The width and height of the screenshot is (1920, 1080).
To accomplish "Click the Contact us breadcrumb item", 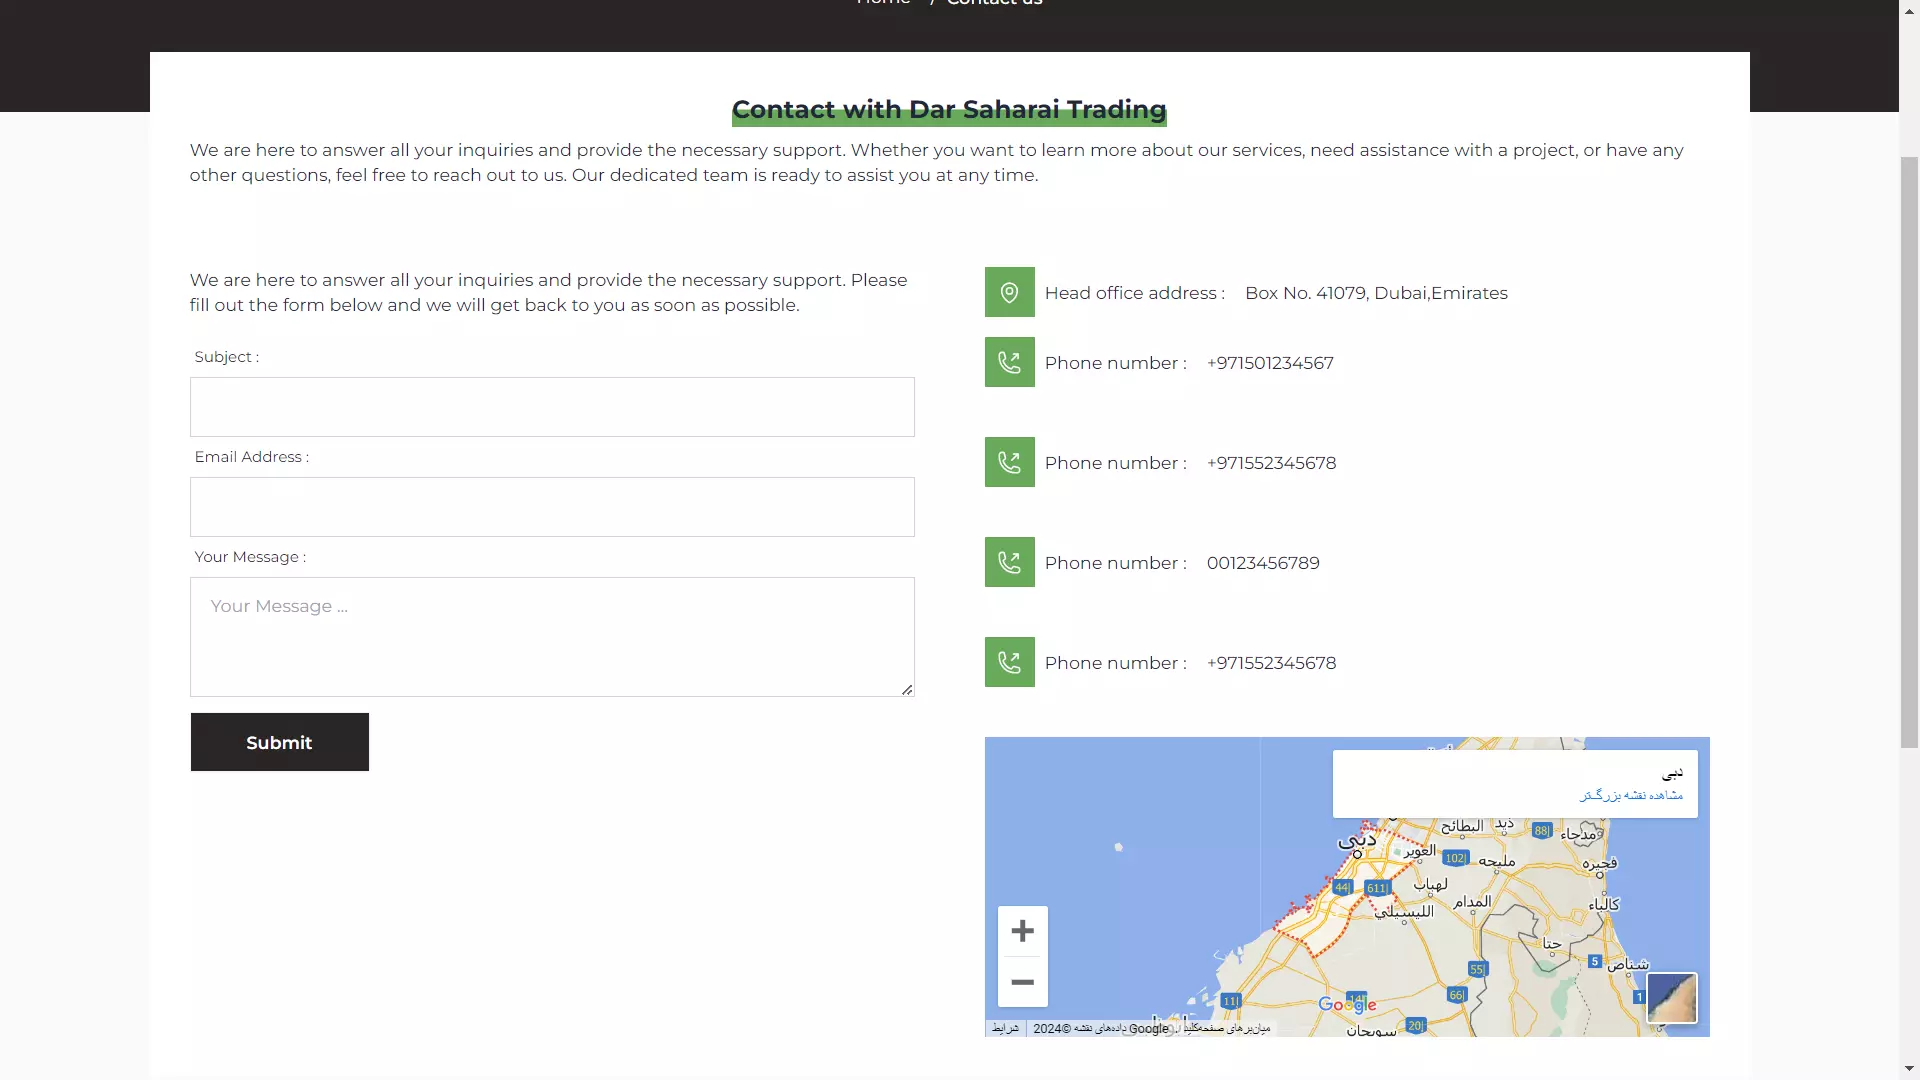I will pyautogui.click(x=994, y=3).
